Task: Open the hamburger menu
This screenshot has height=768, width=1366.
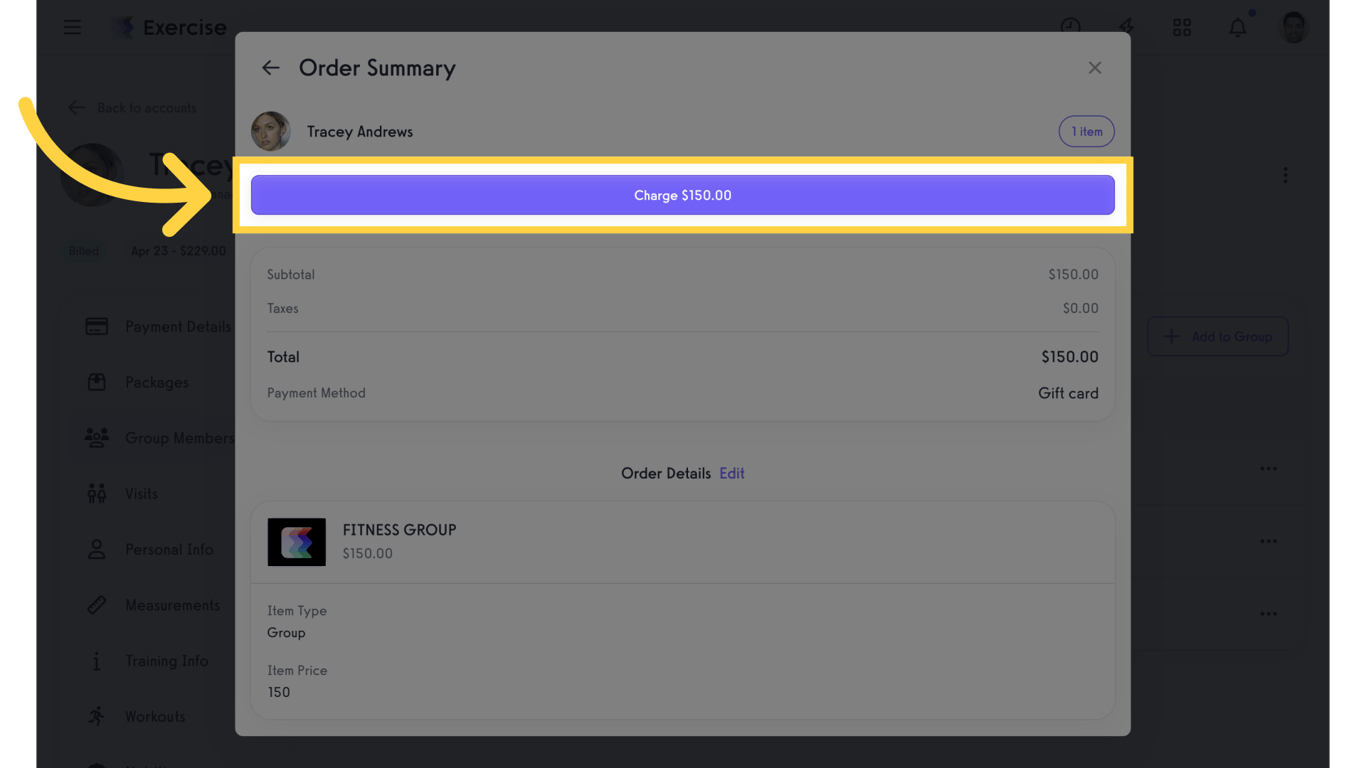Action: point(73,27)
